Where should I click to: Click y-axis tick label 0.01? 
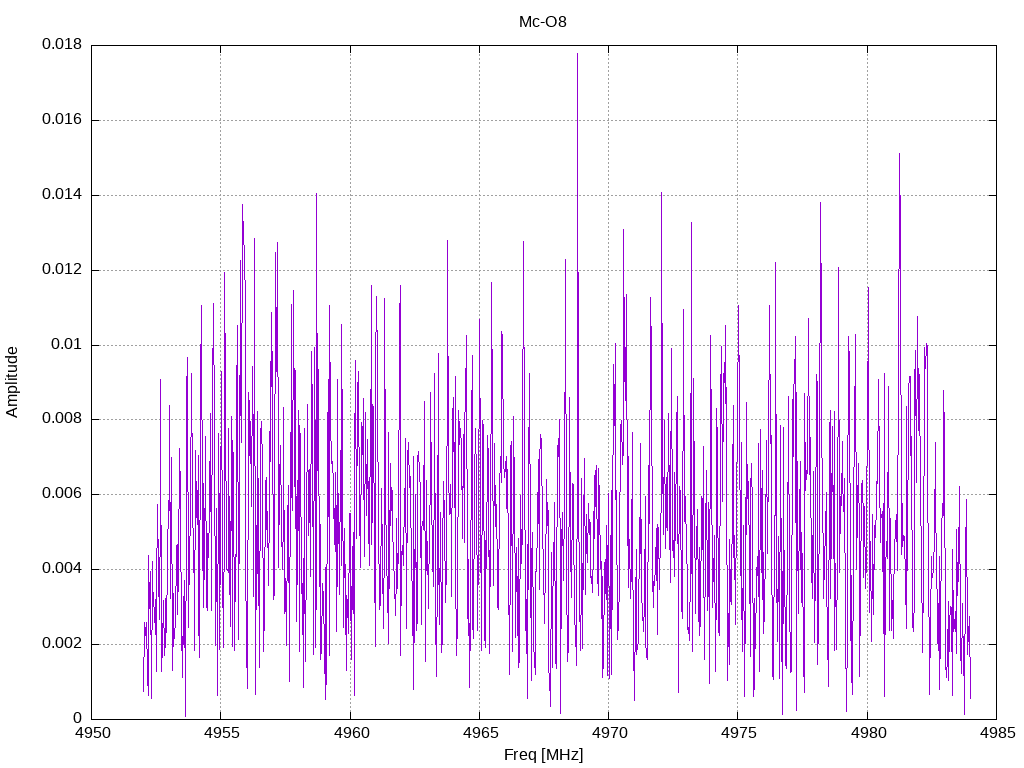[67, 344]
